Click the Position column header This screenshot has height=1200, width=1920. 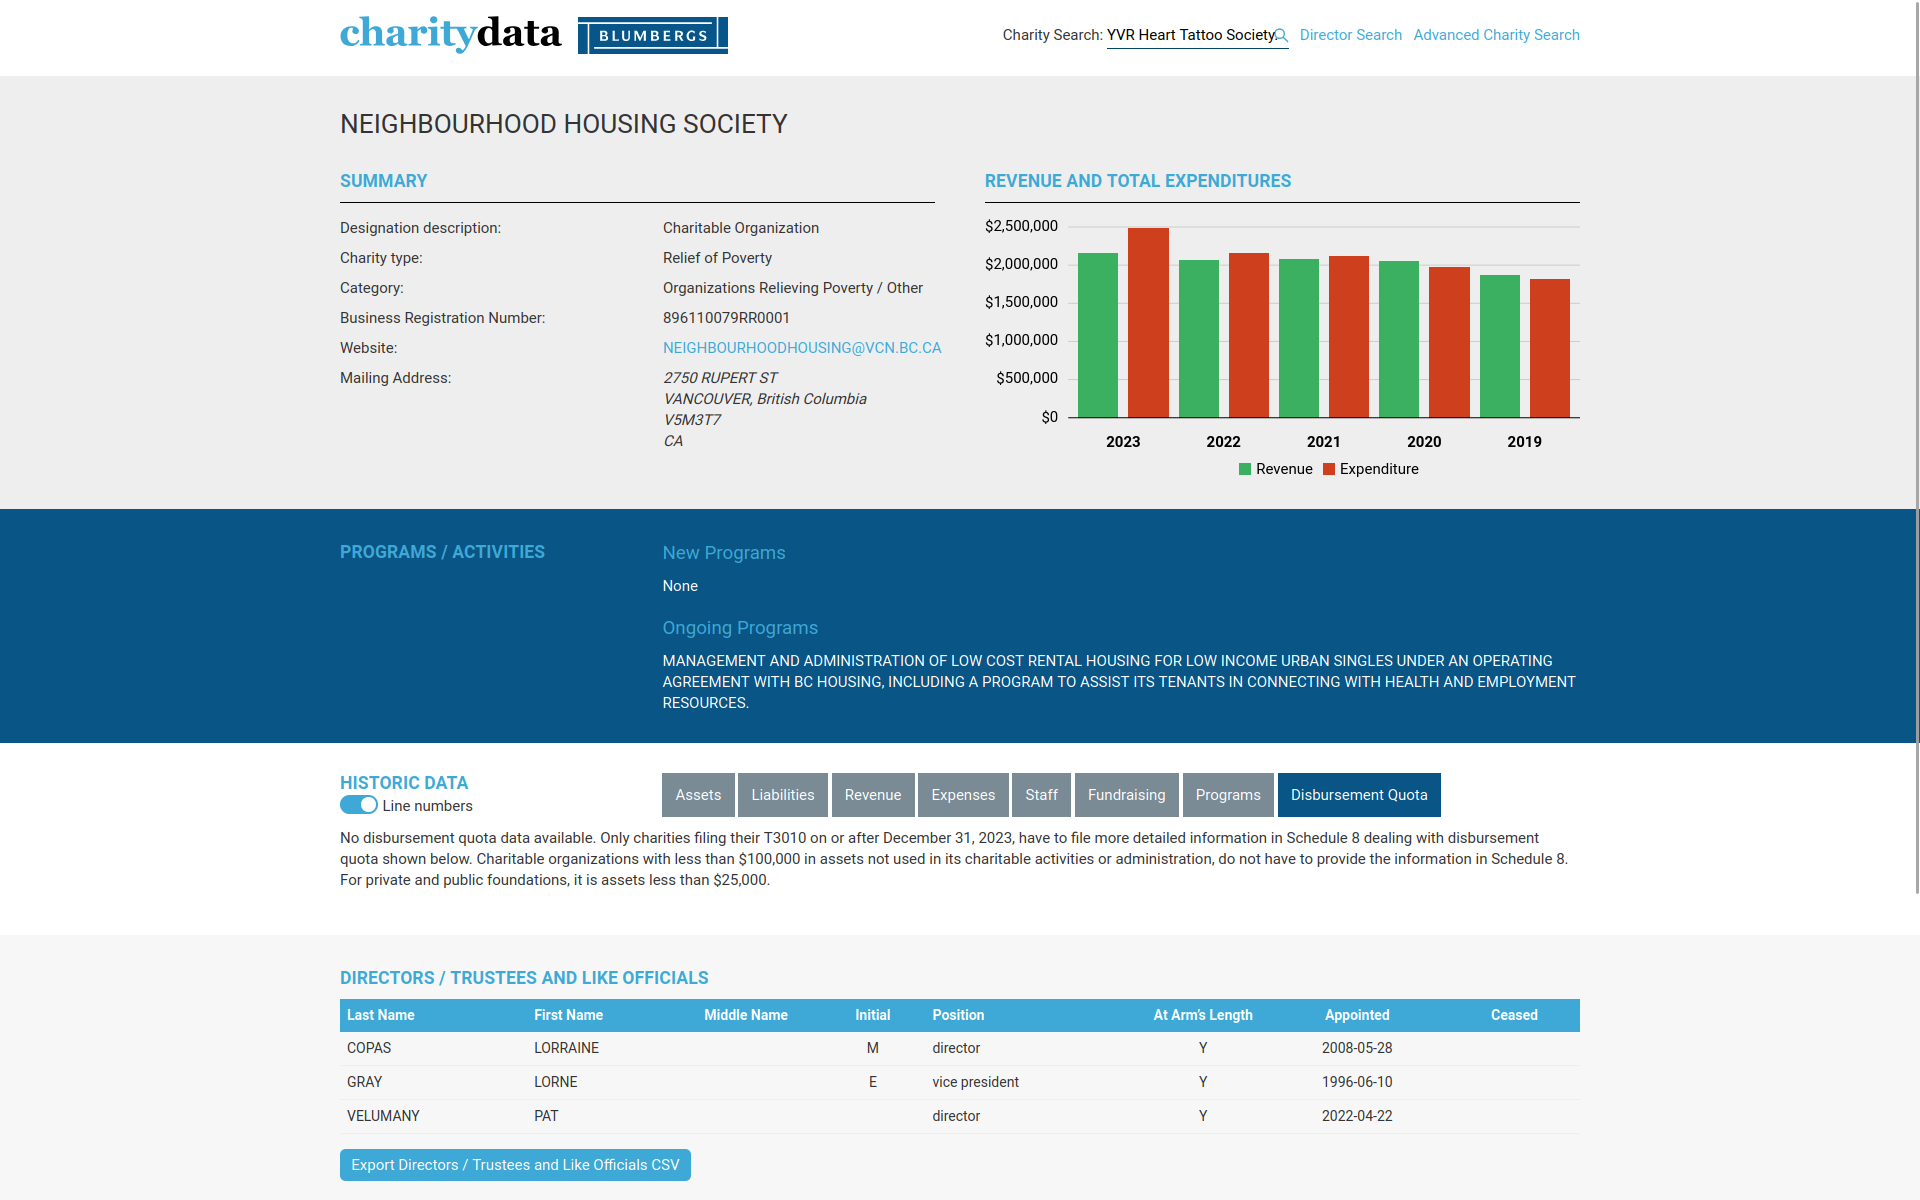(958, 1015)
